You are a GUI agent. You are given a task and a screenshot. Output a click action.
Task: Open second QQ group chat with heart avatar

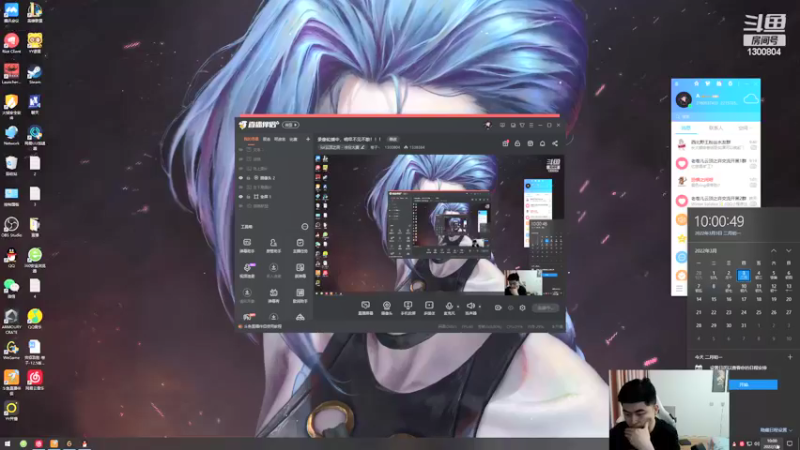click(716, 163)
